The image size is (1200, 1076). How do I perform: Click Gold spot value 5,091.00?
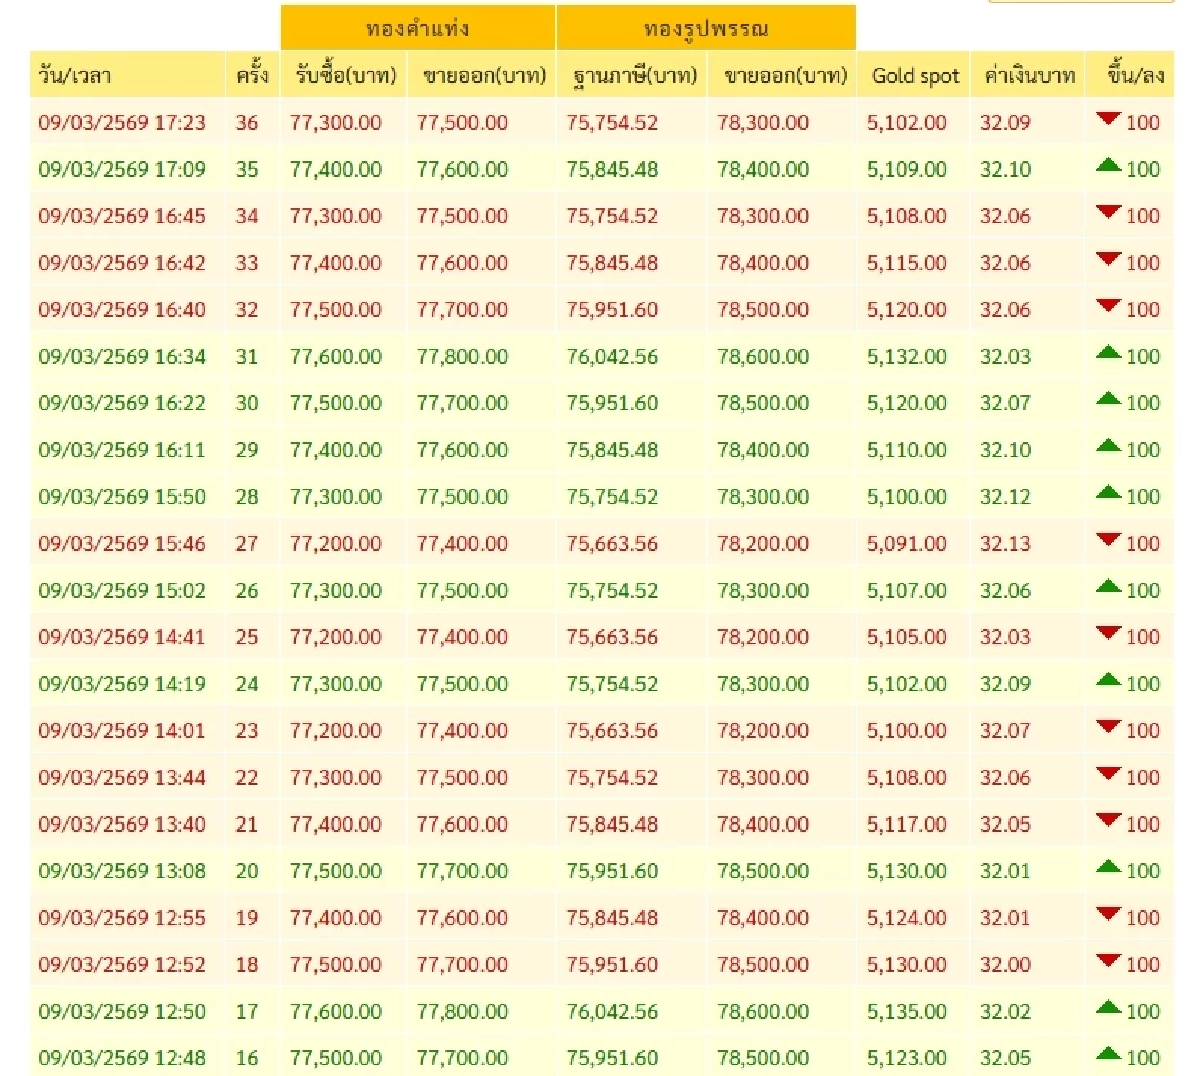click(906, 544)
